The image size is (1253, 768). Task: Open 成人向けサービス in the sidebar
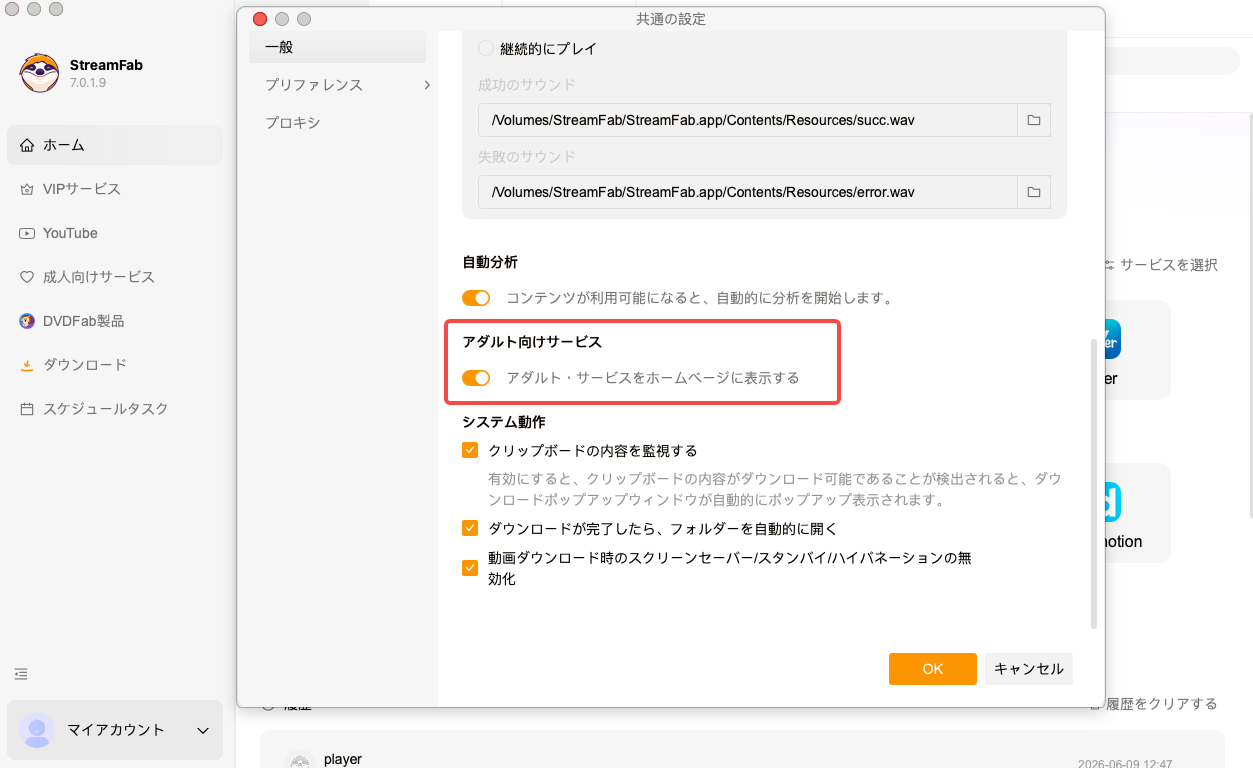pos(115,277)
